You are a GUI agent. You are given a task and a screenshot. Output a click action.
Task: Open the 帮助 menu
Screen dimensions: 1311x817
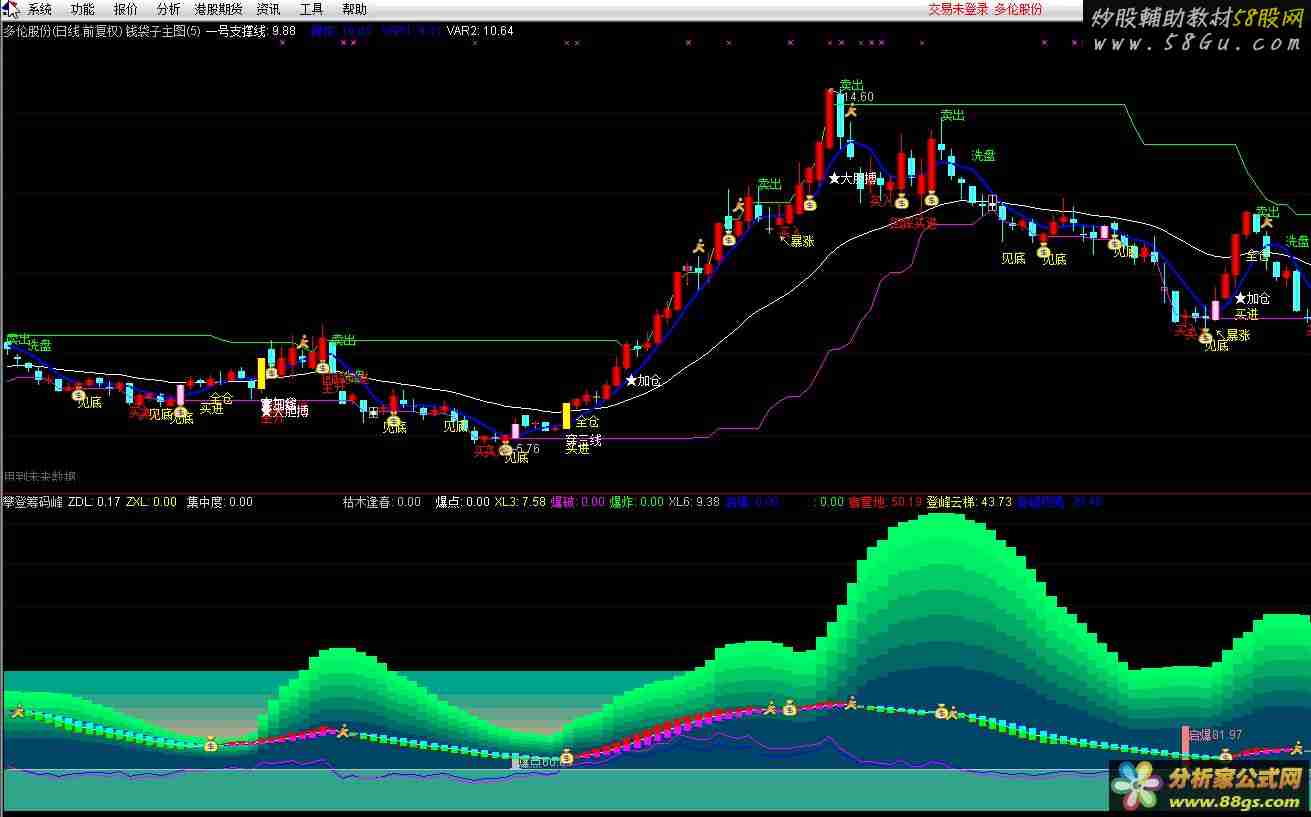[x=354, y=9]
